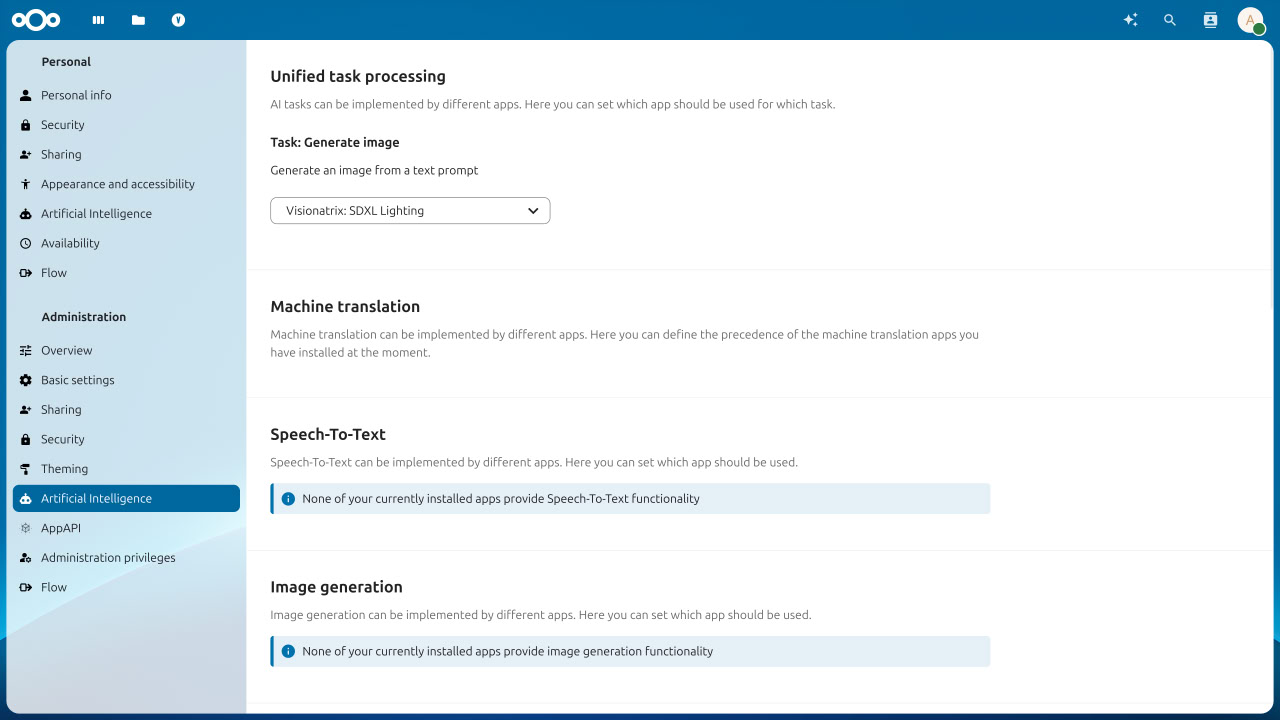
Task: Click lock icon beside personal Security
Action: [26, 125]
